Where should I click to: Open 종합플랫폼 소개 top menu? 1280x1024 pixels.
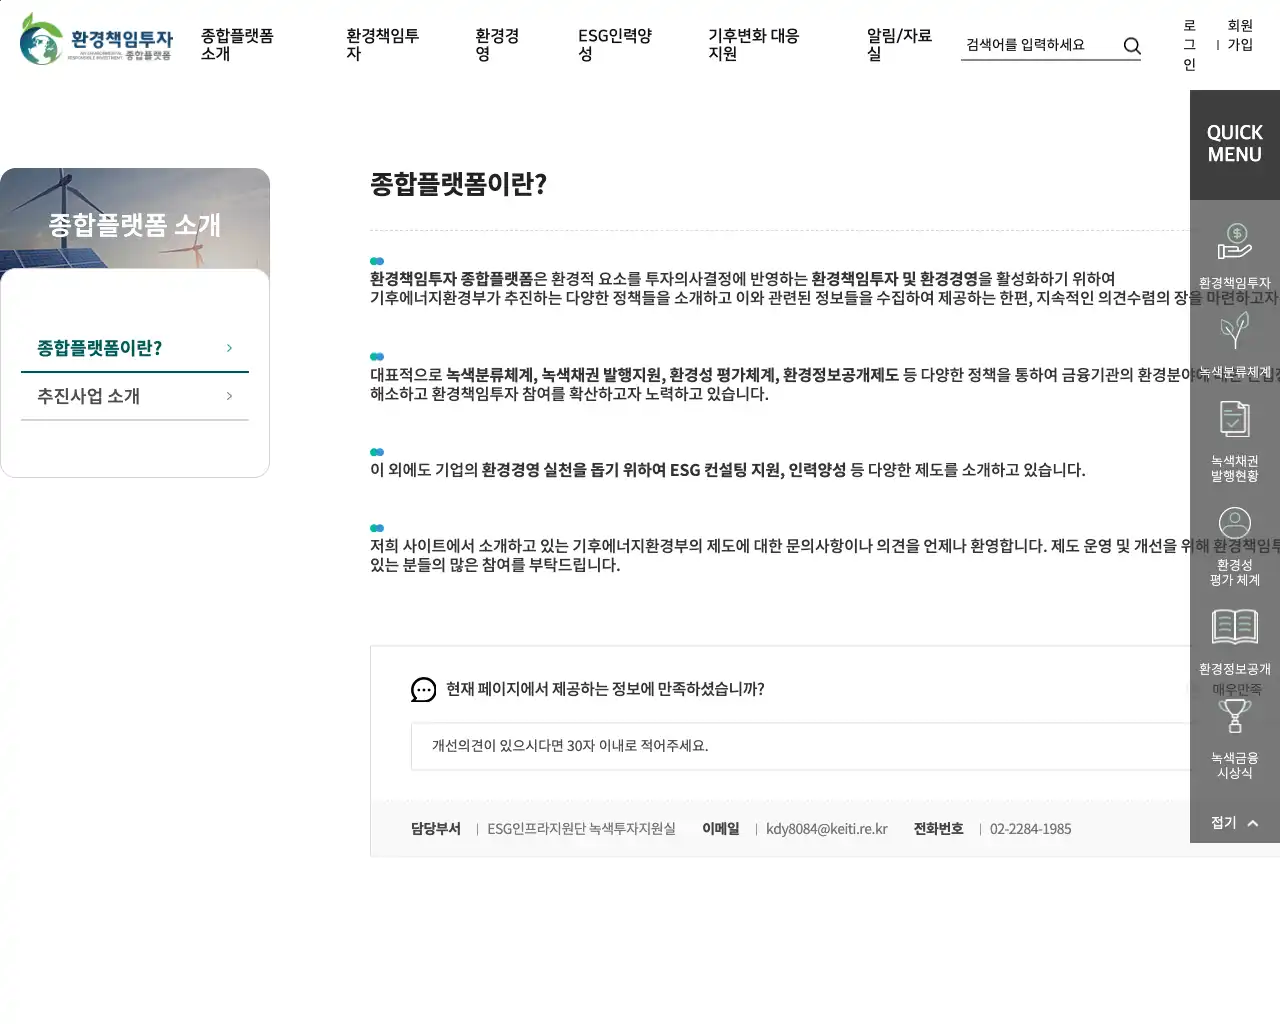click(237, 45)
